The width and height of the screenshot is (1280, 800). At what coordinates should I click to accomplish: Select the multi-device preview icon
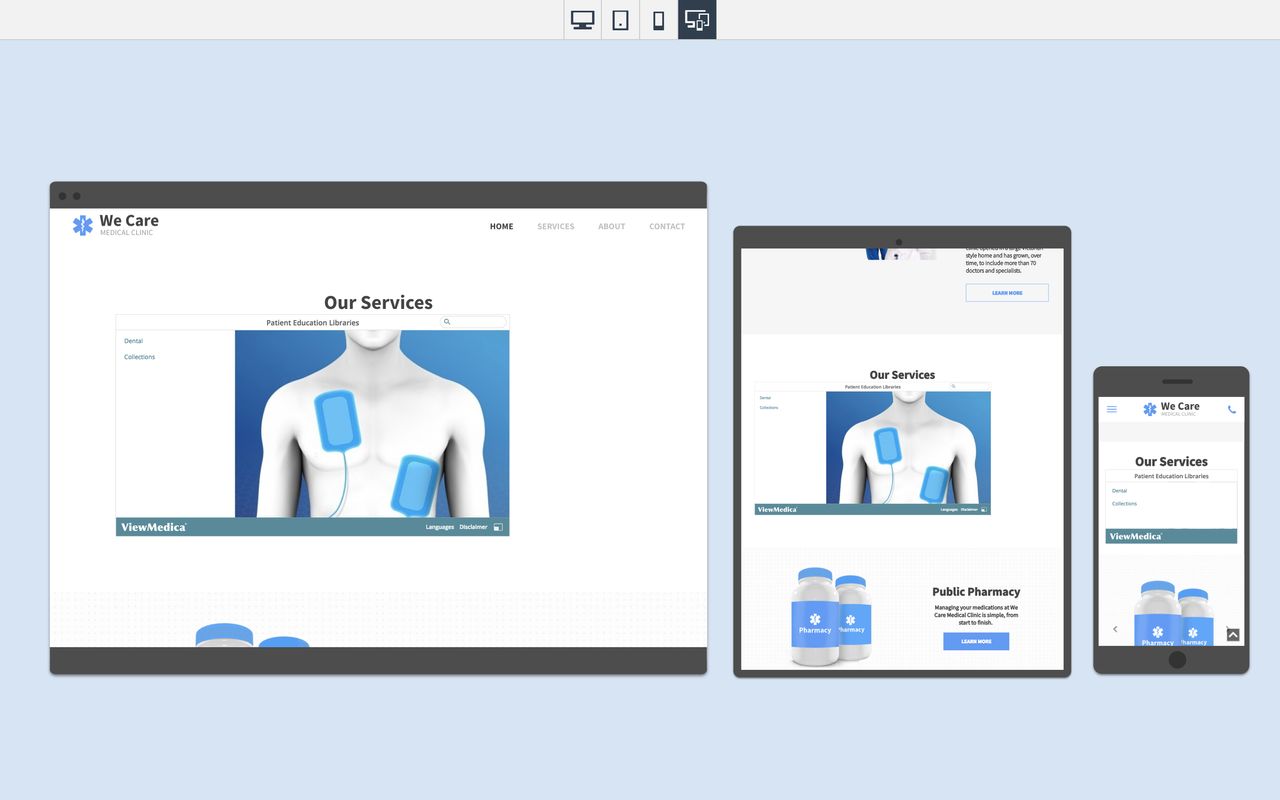click(x=696, y=19)
